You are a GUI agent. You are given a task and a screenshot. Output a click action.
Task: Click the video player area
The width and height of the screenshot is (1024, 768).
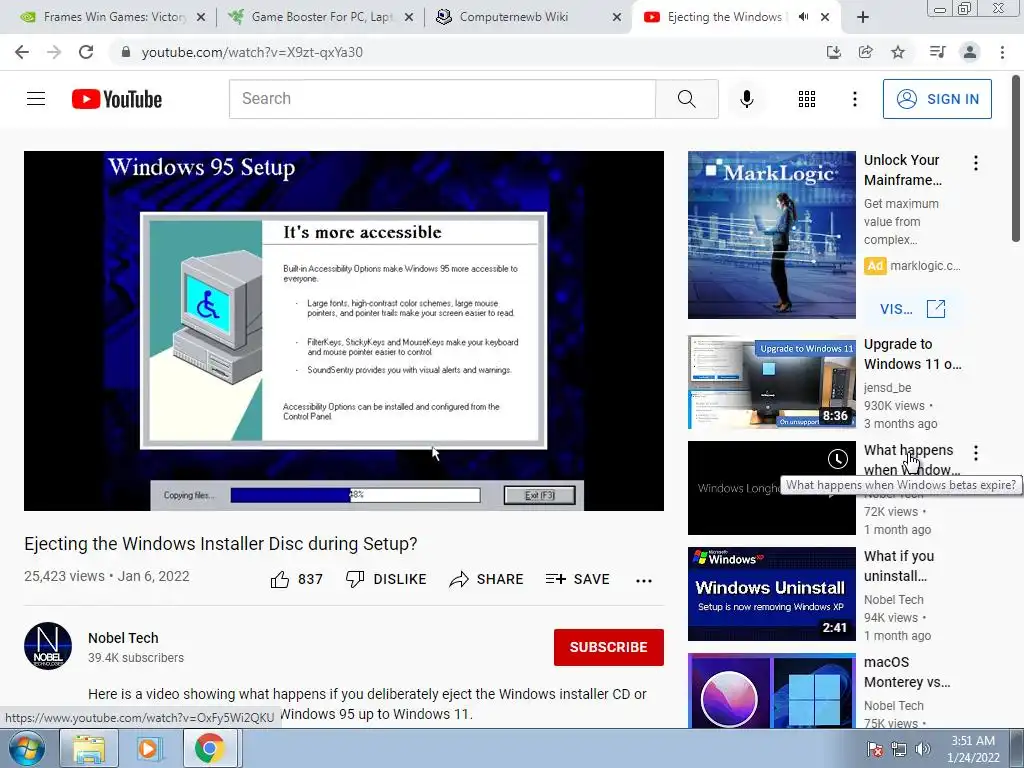[x=344, y=330]
